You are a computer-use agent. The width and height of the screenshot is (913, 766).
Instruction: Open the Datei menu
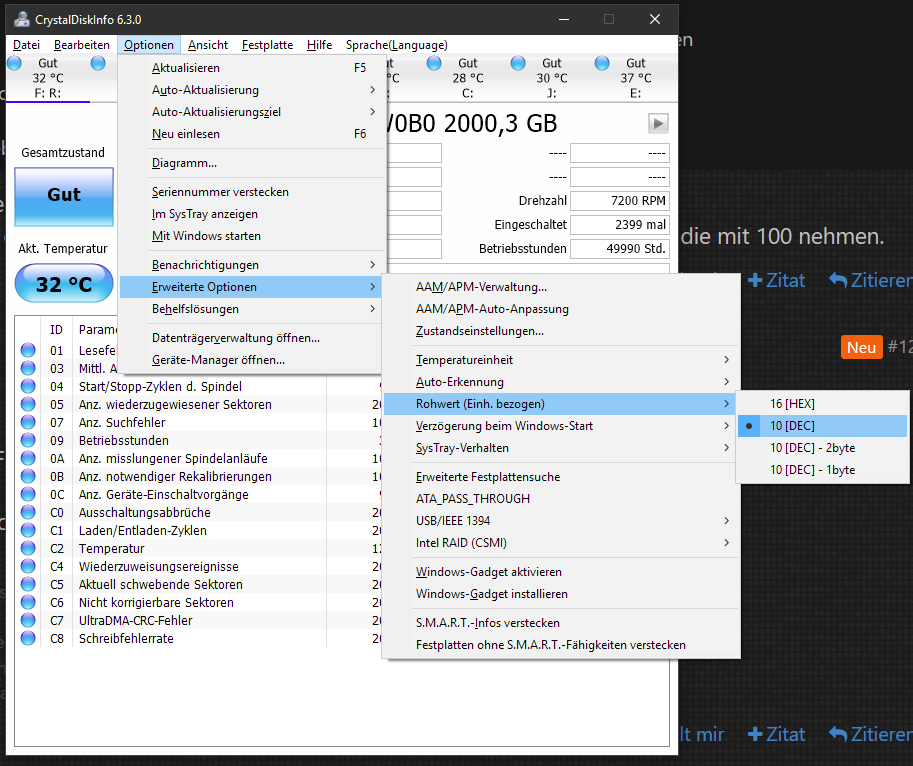pos(26,45)
